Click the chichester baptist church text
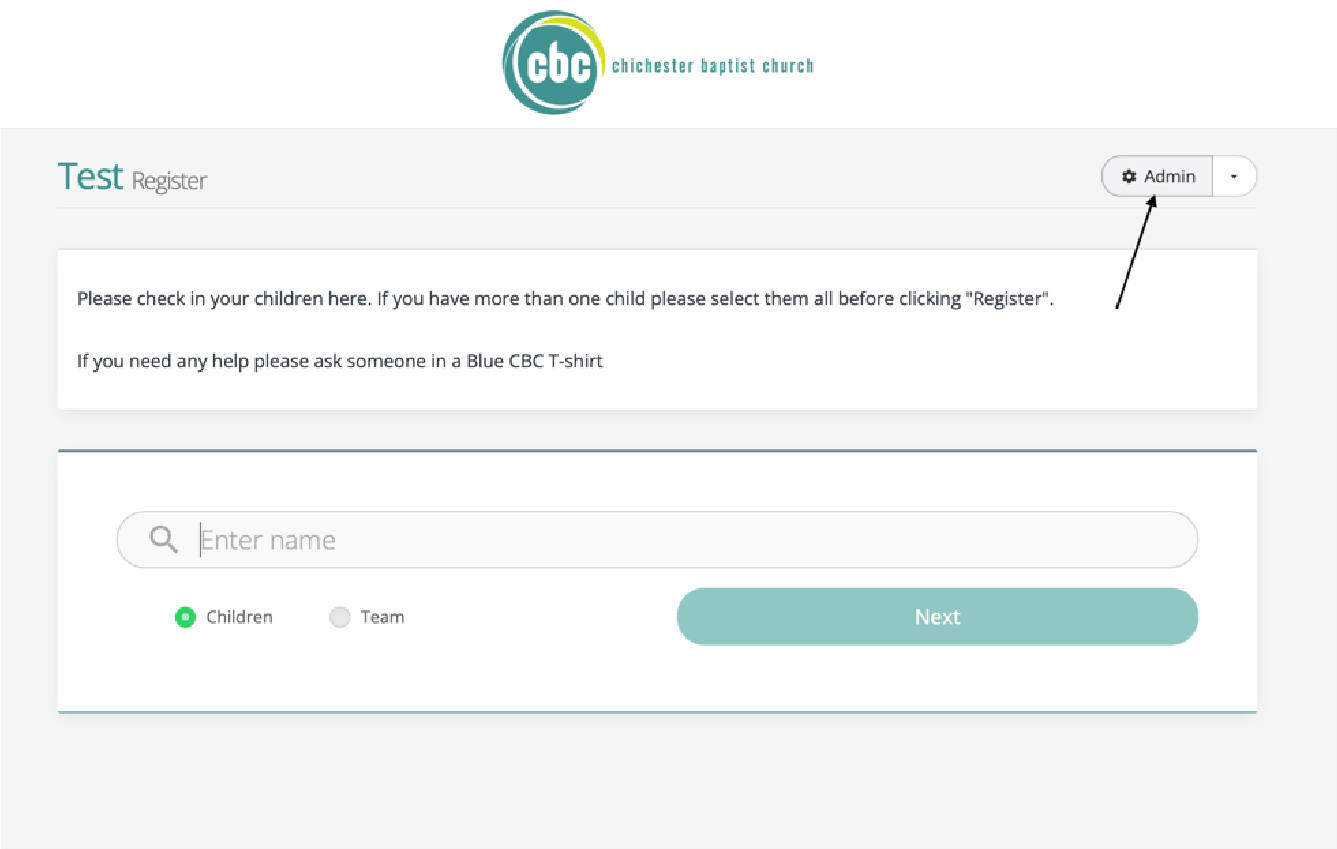 [712, 66]
